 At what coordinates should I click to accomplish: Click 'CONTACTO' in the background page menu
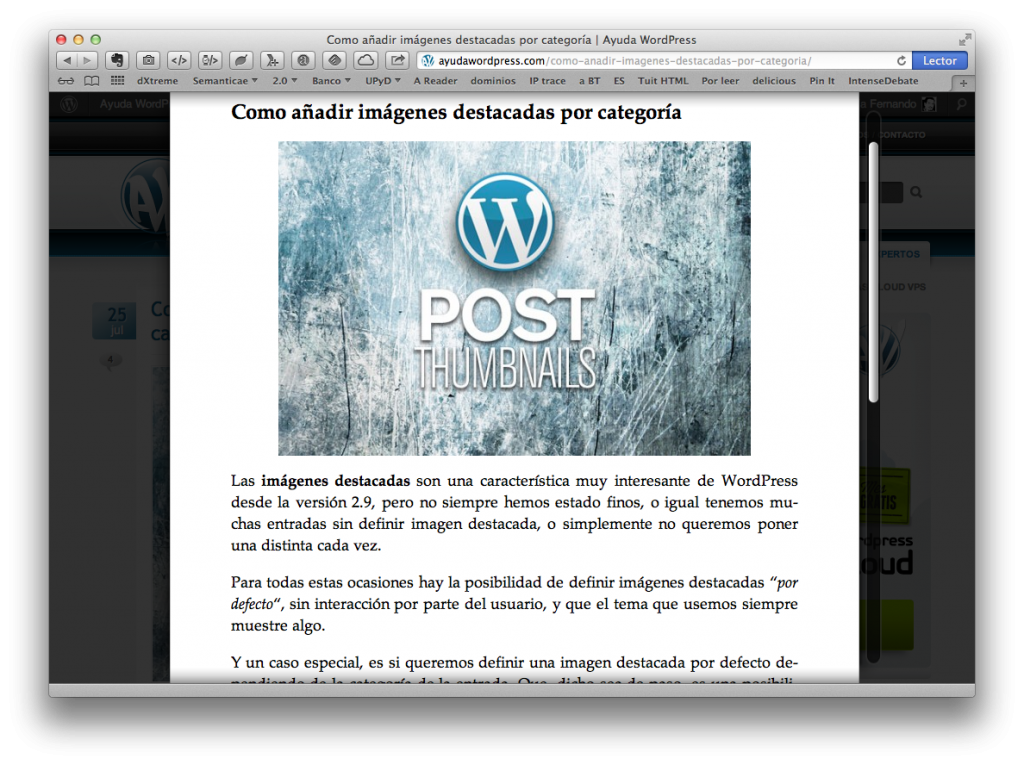point(901,135)
